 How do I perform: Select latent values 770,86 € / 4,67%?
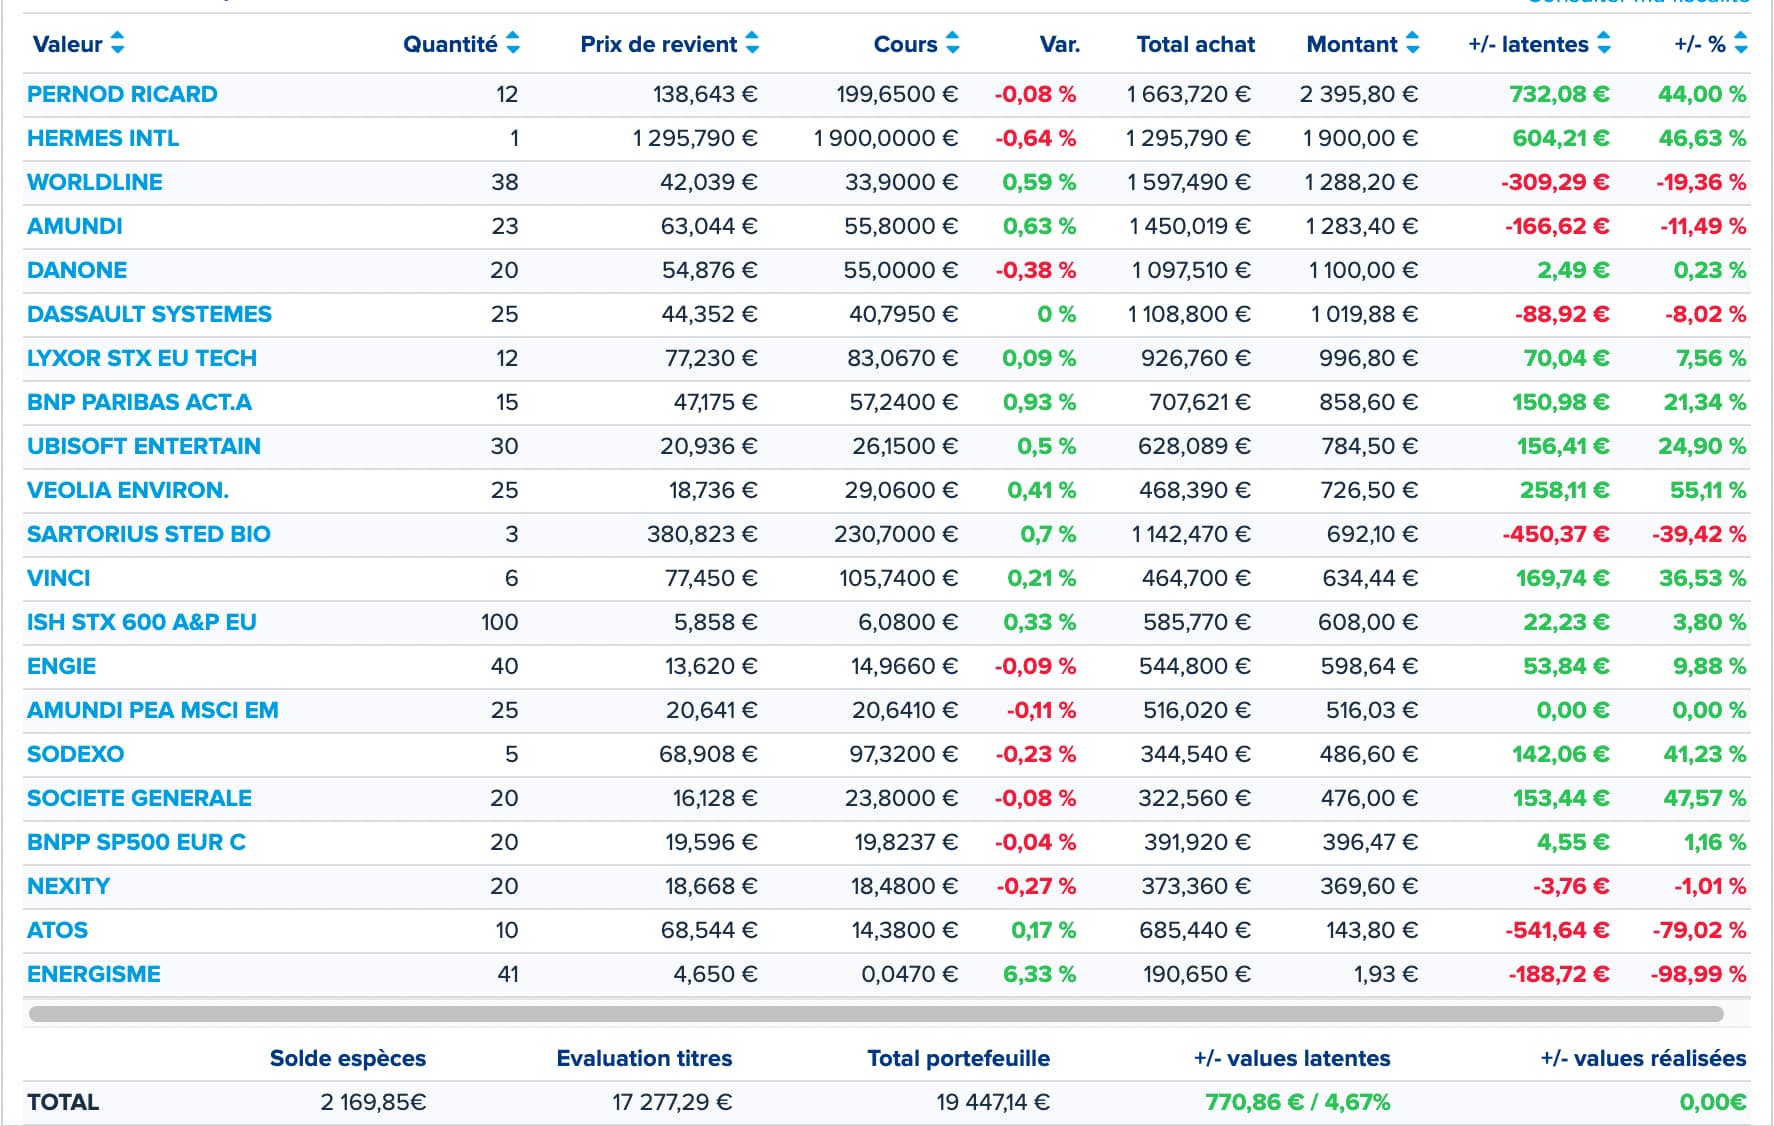click(x=1298, y=1102)
